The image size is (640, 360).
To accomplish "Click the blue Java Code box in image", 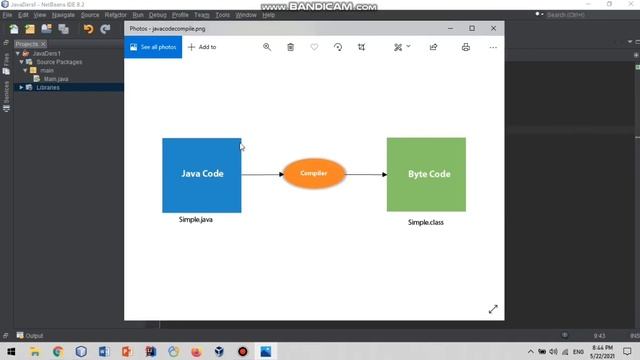I will 202,175.
